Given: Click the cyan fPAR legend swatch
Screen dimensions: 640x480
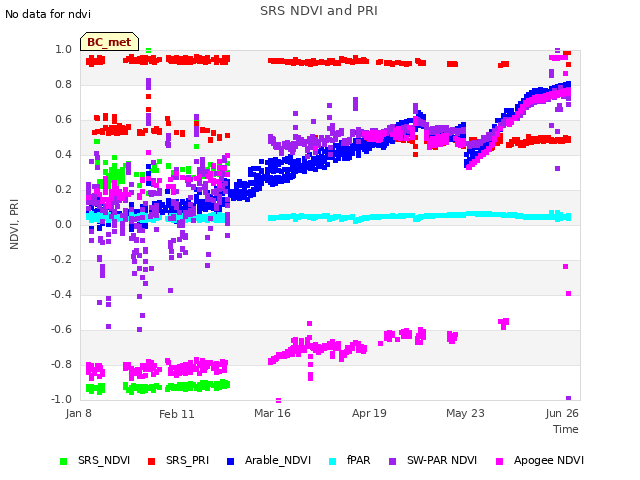Looking at the screenshot, I should tap(333, 461).
